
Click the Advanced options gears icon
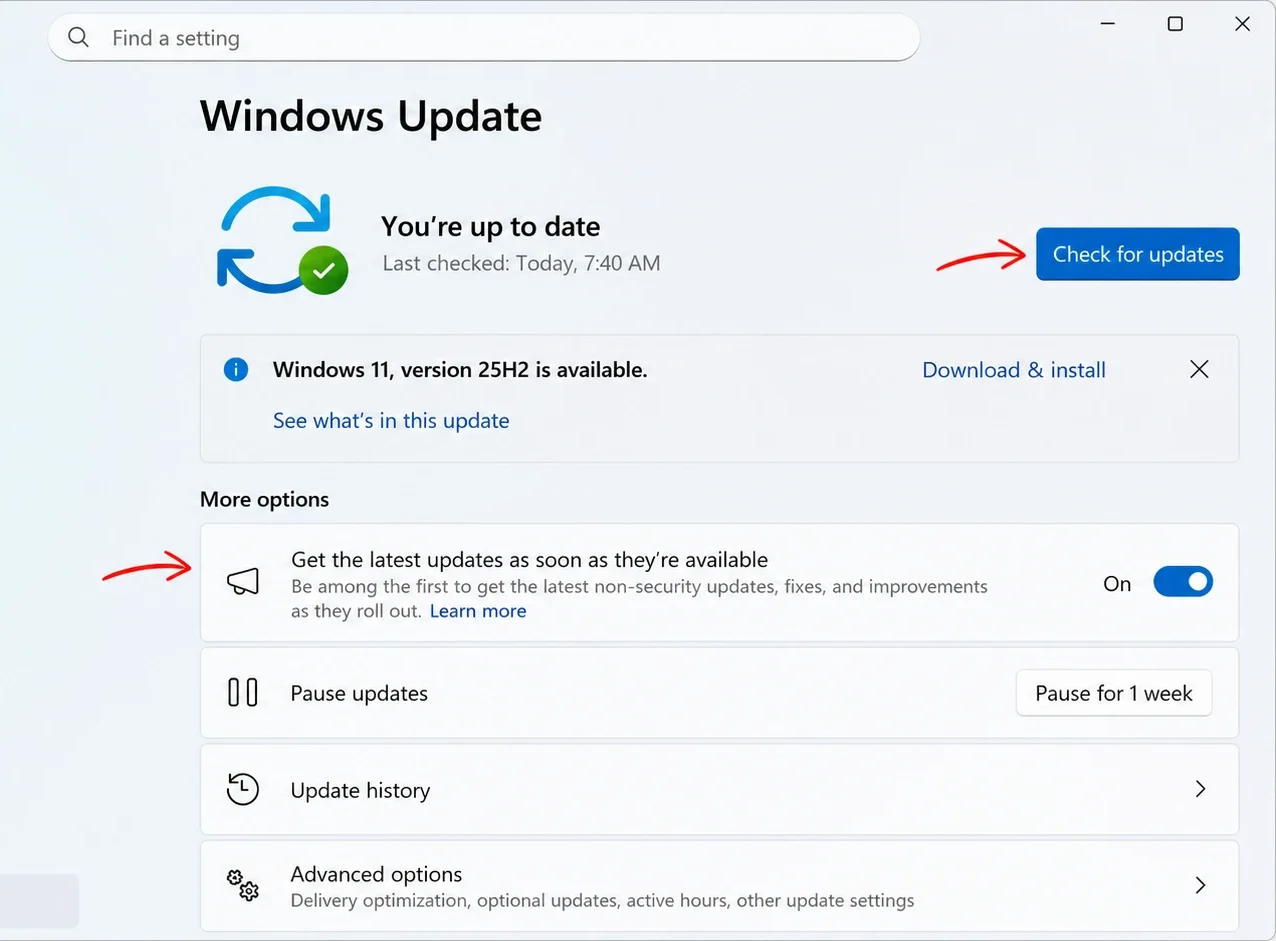(243, 885)
